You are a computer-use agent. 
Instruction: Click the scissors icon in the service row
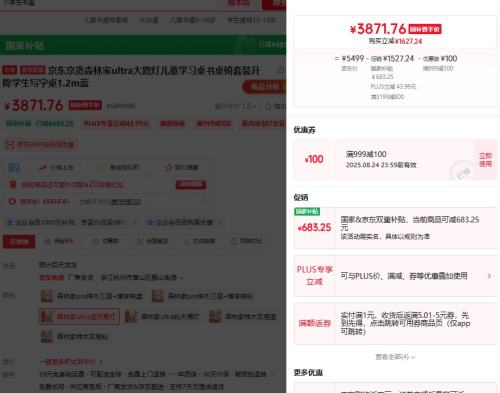tap(140, 241)
